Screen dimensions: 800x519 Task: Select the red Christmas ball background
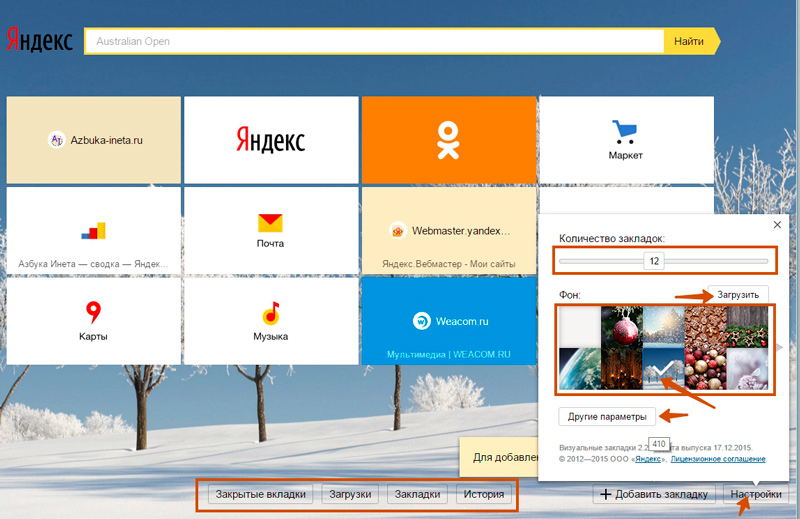pos(622,327)
